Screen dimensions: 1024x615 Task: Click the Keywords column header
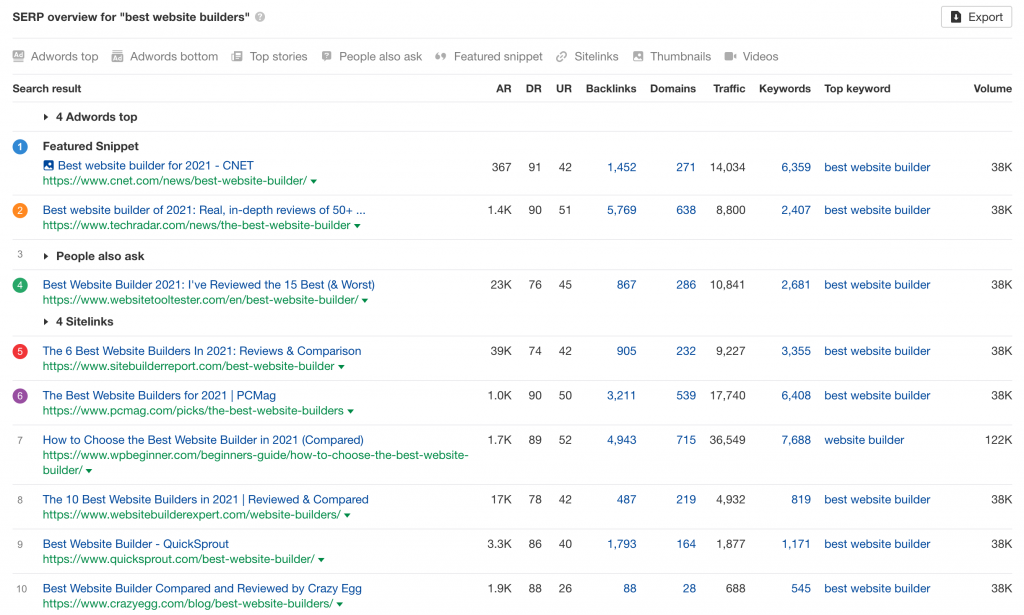784,89
